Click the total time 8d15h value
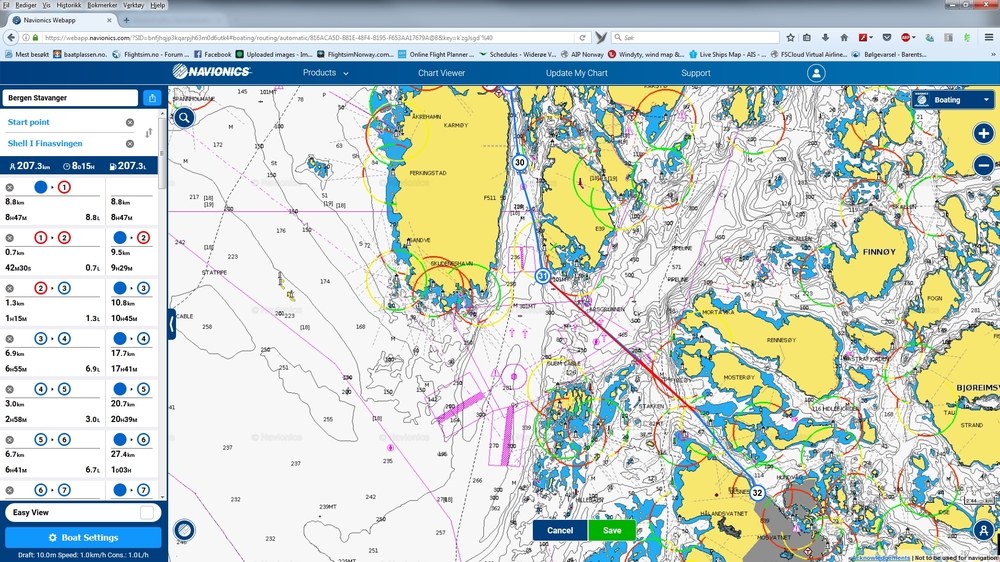Viewport: 1000px width, 562px height. [80, 166]
